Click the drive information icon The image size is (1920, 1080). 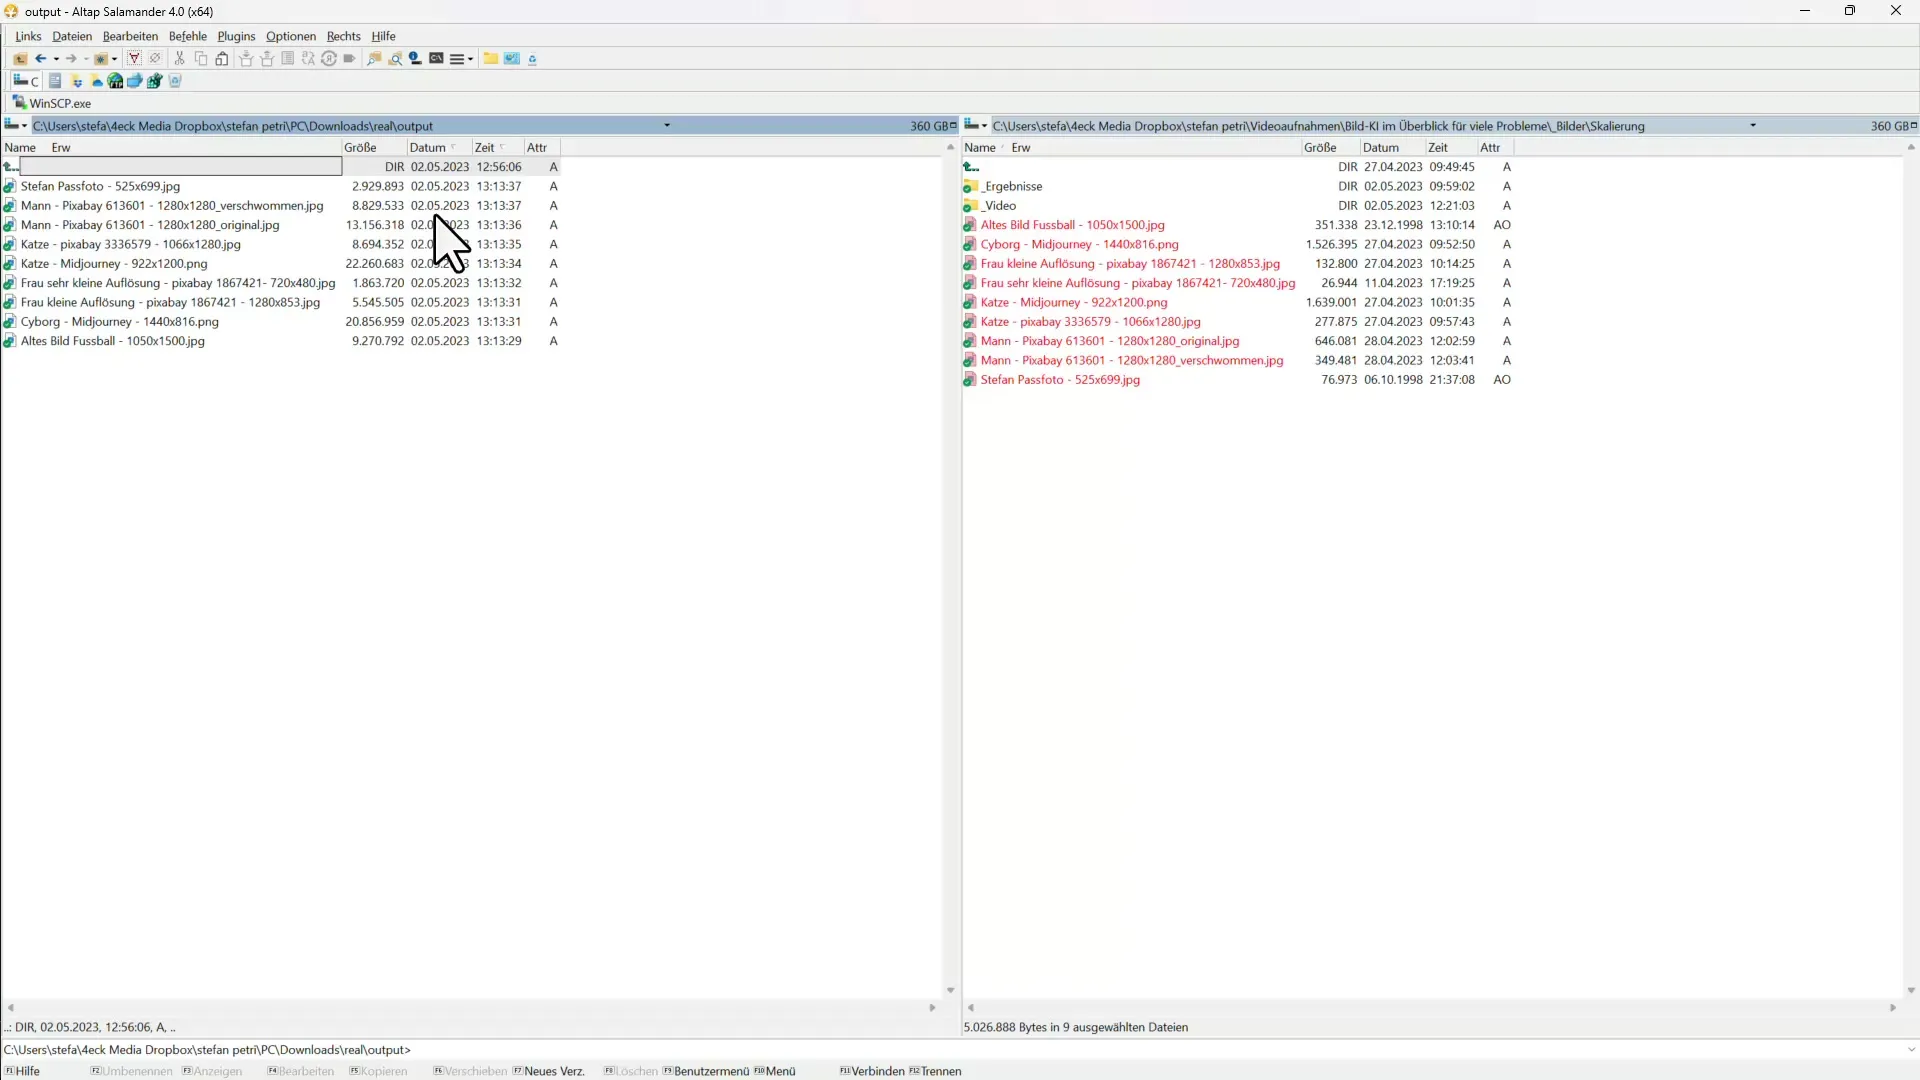415,59
